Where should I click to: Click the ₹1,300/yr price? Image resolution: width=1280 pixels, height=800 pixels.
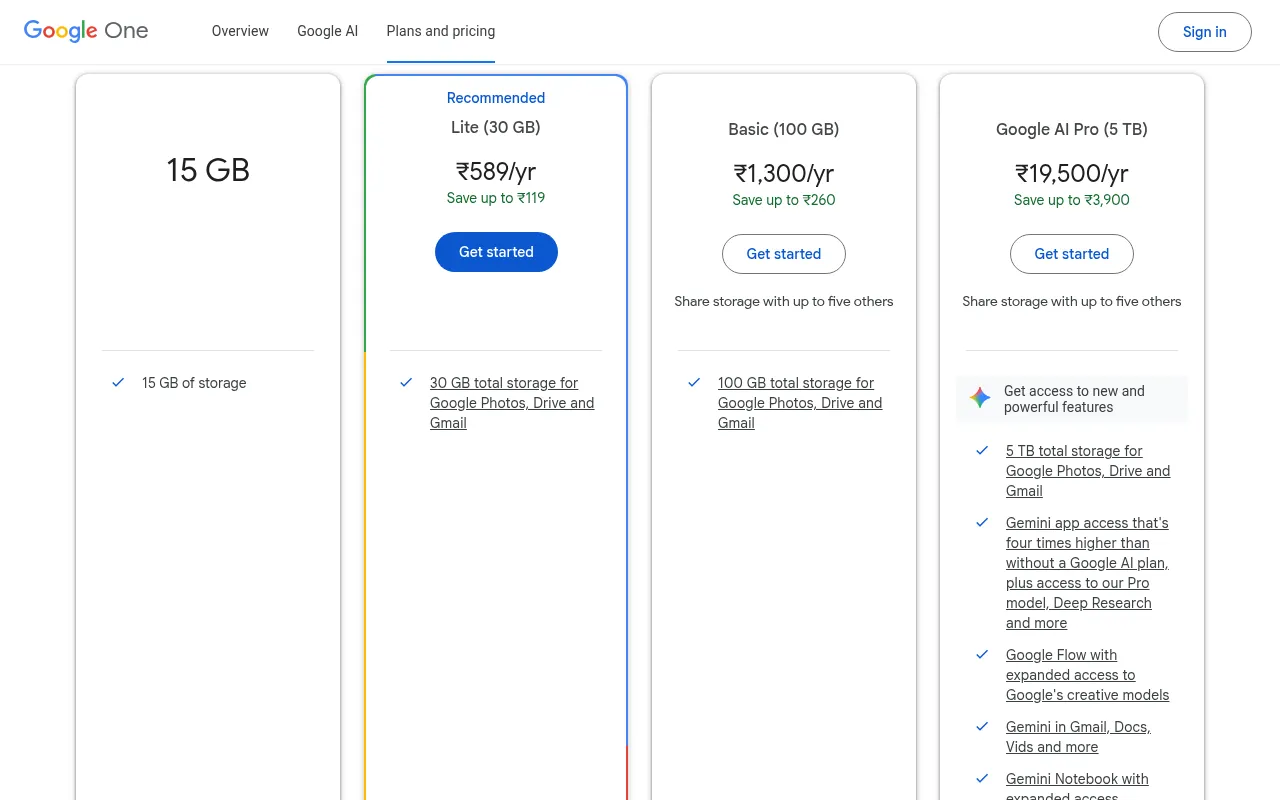[x=784, y=173]
